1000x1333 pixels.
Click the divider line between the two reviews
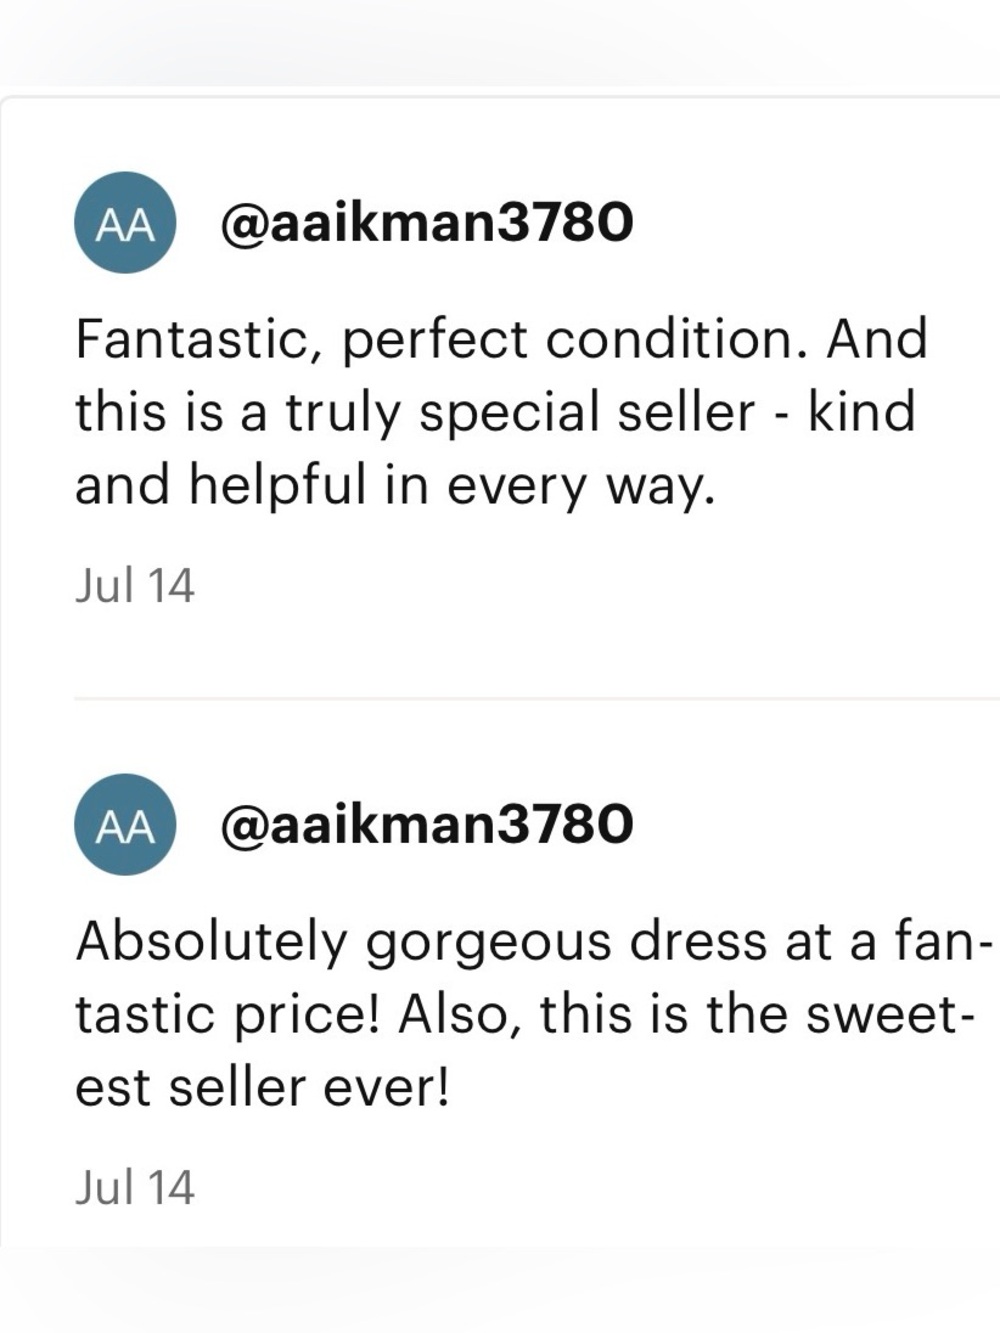(537, 698)
